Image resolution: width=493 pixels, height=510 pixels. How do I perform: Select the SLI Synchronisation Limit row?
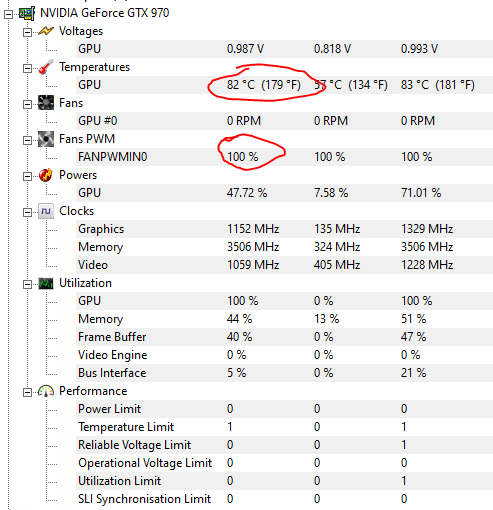click(x=284, y=499)
